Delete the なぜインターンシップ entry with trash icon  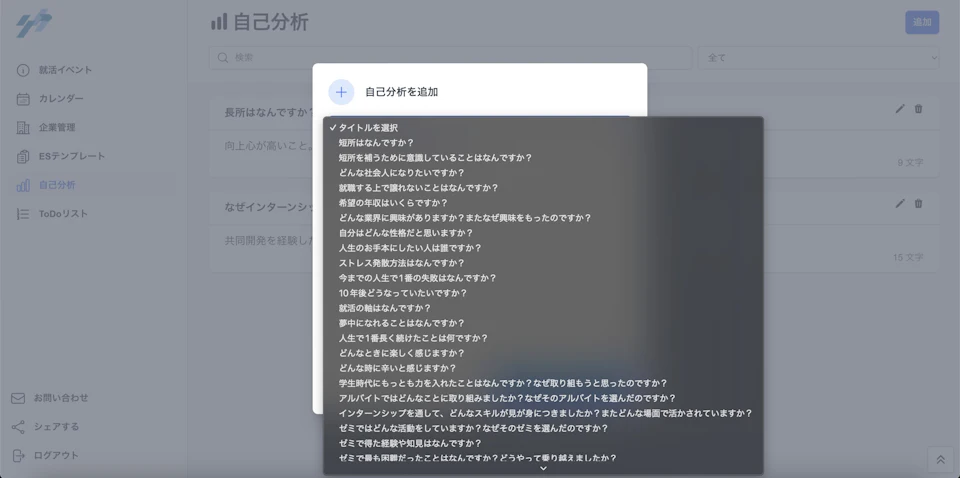[918, 203]
